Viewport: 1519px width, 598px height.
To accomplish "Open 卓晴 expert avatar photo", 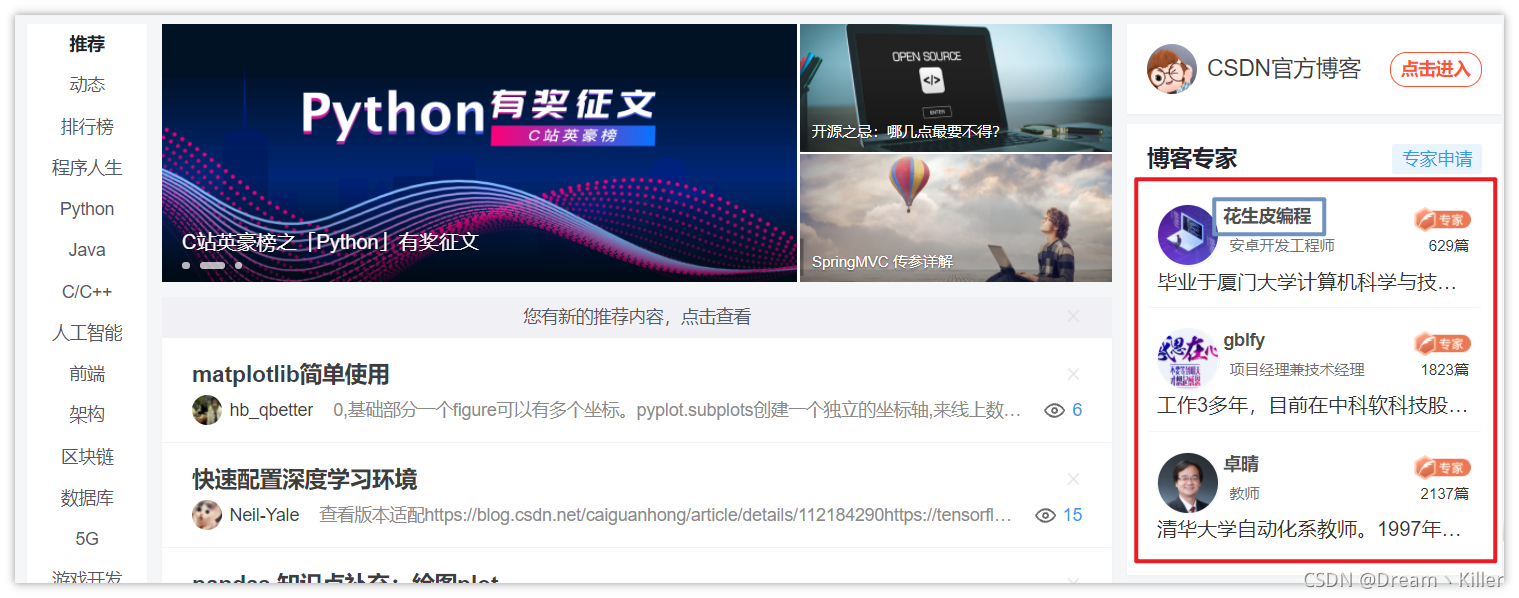I will (1187, 482).
